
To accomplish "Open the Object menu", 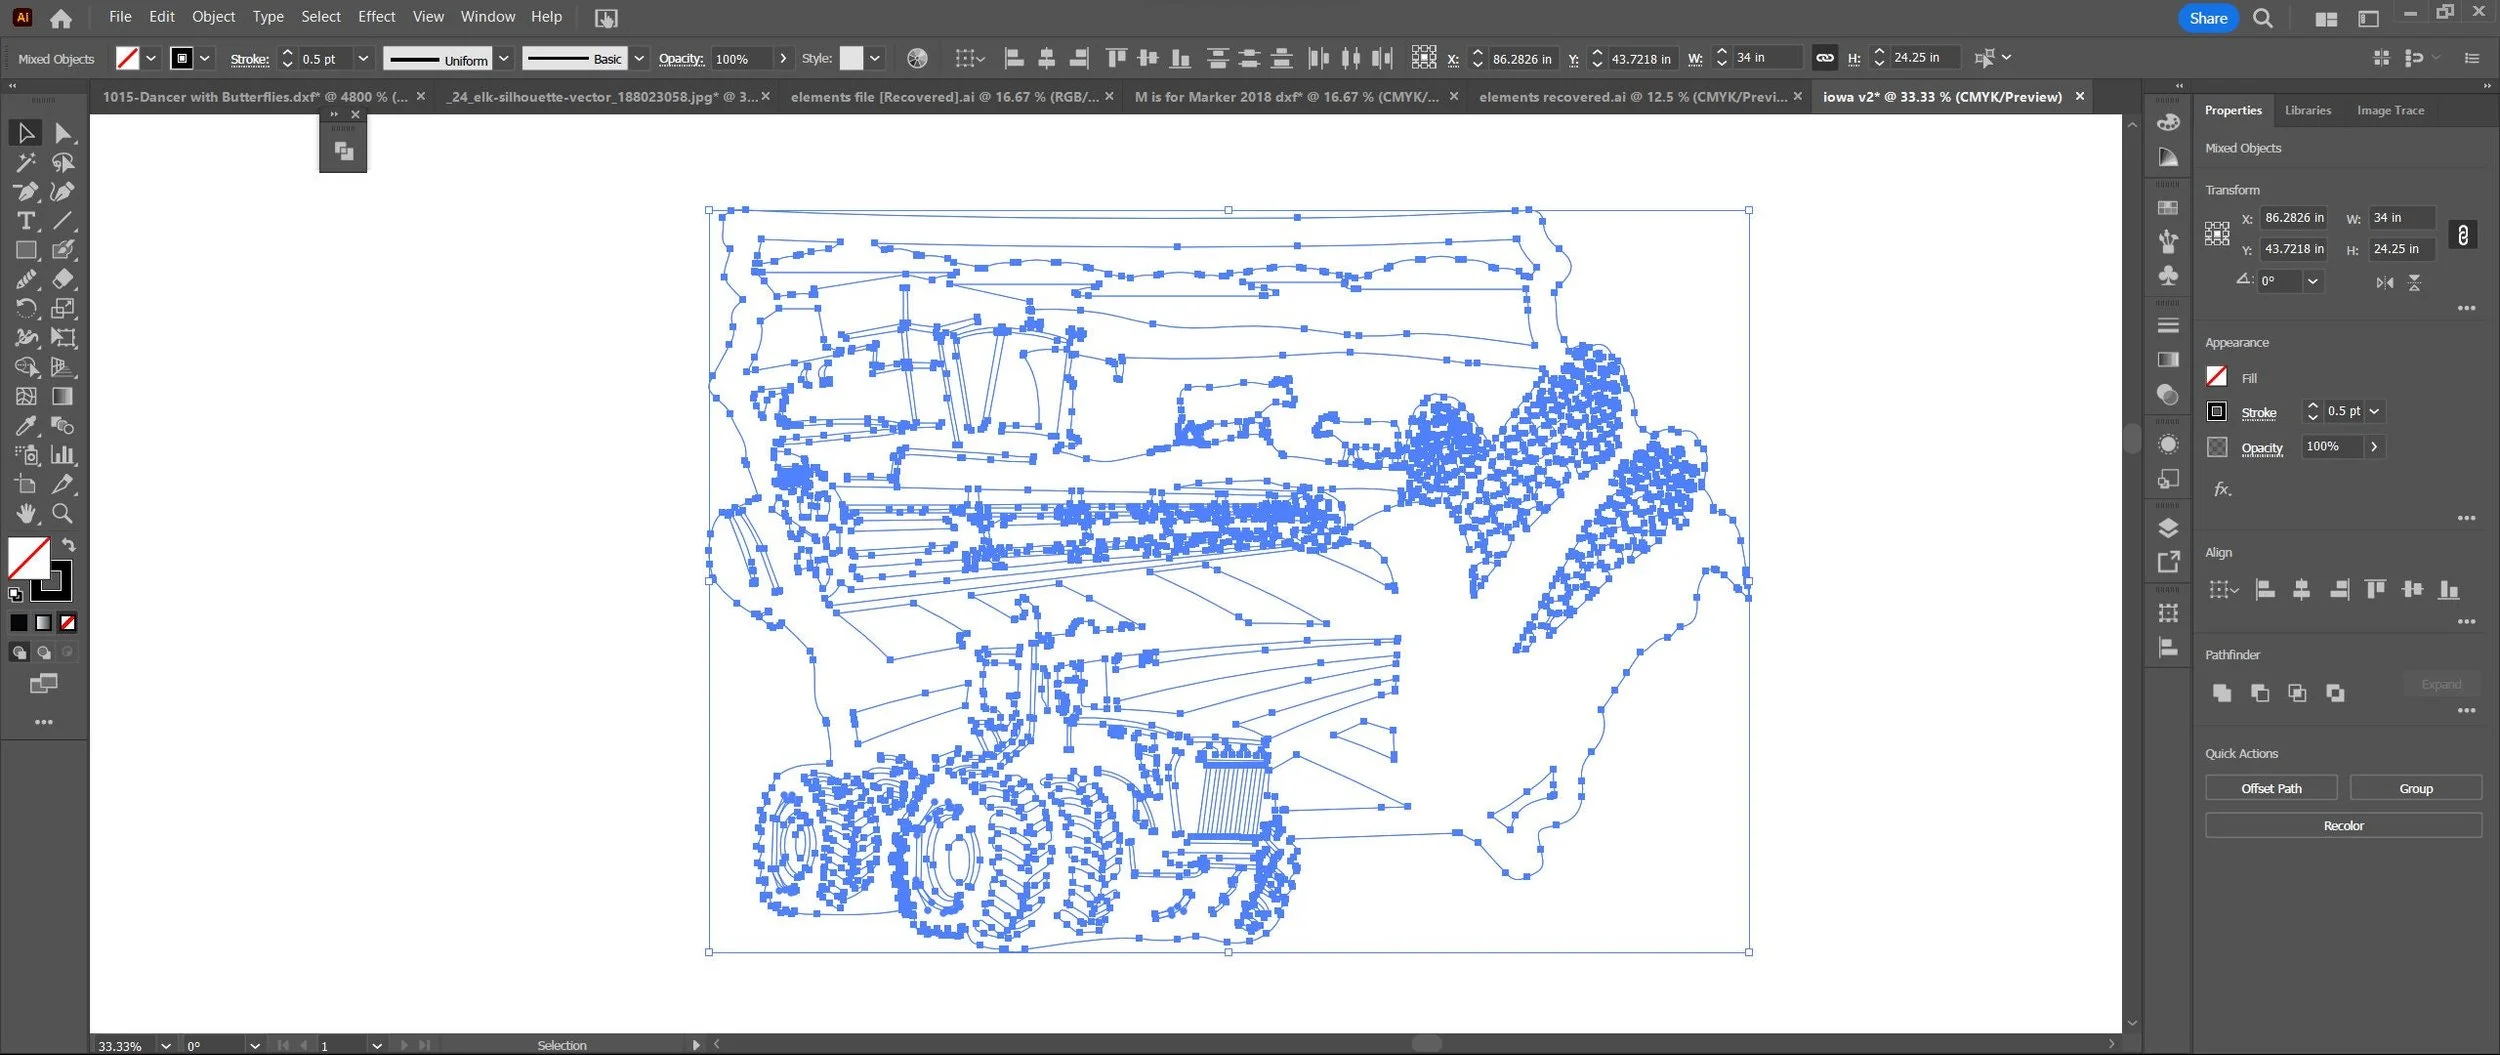I will (x=213, y=17).
